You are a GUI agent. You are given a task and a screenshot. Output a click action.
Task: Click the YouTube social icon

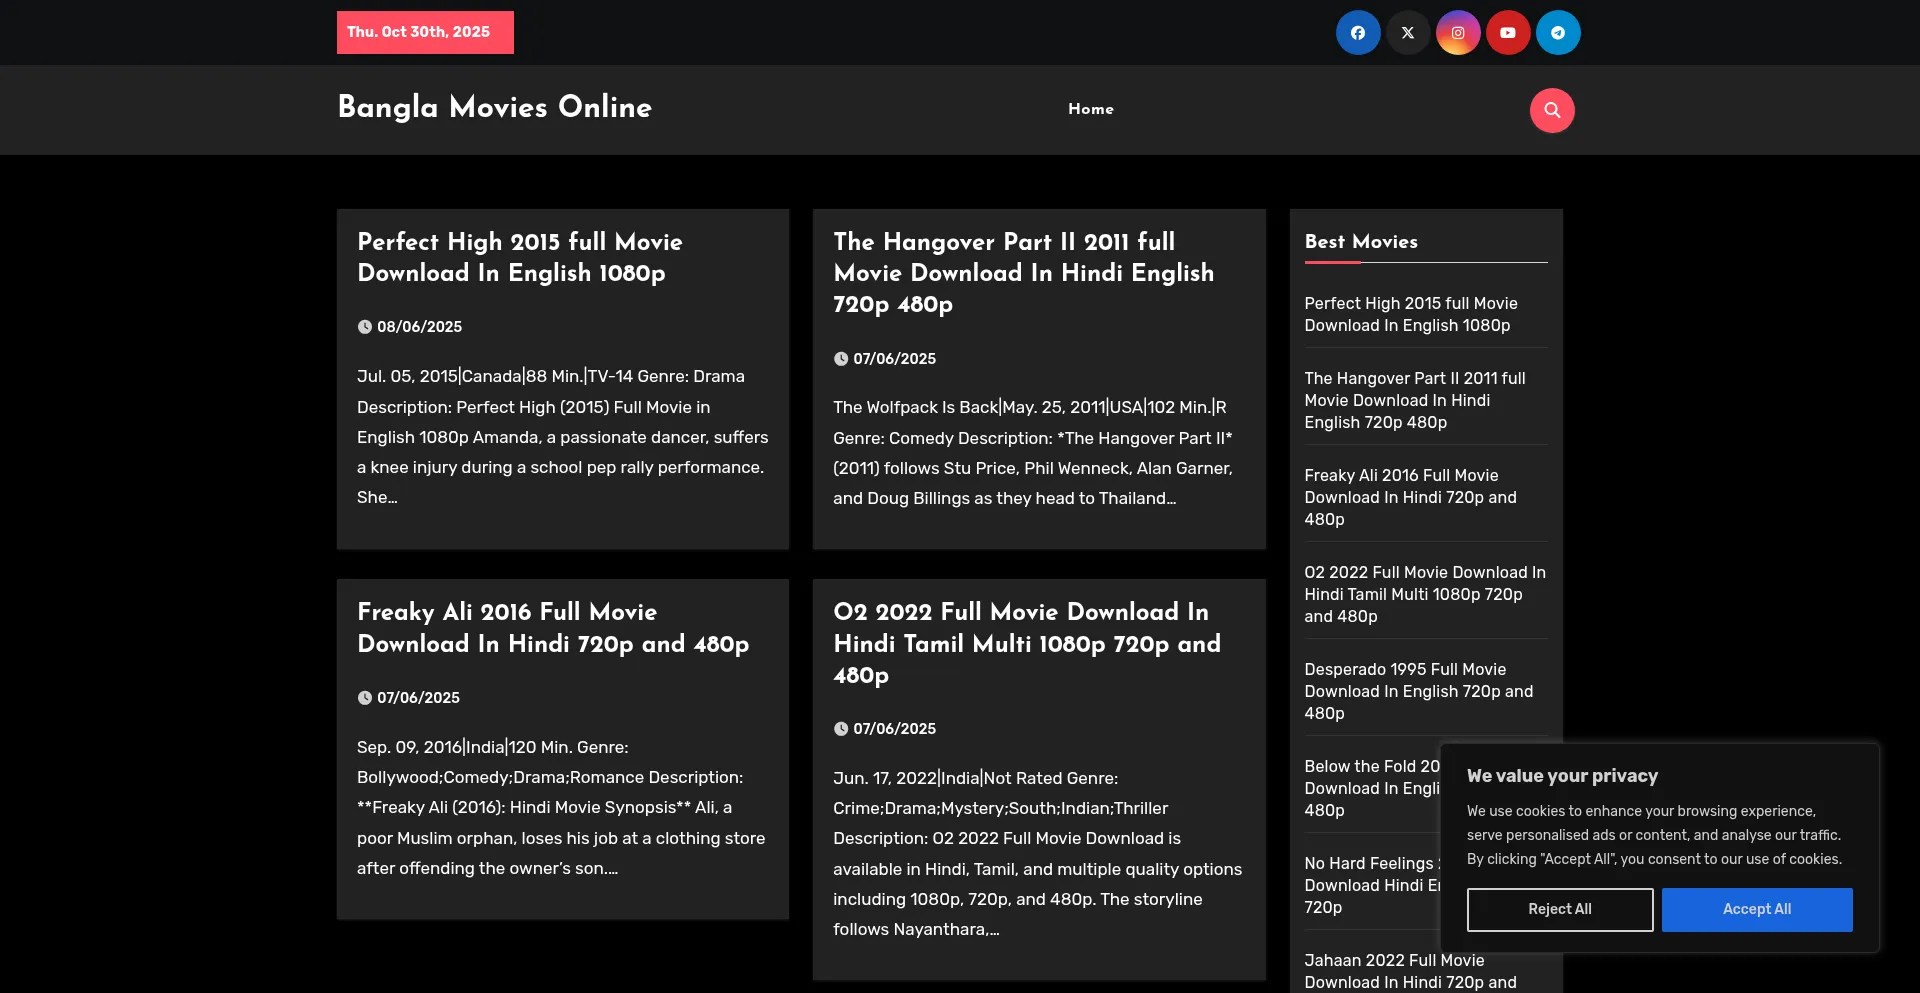click(1507, 33)
